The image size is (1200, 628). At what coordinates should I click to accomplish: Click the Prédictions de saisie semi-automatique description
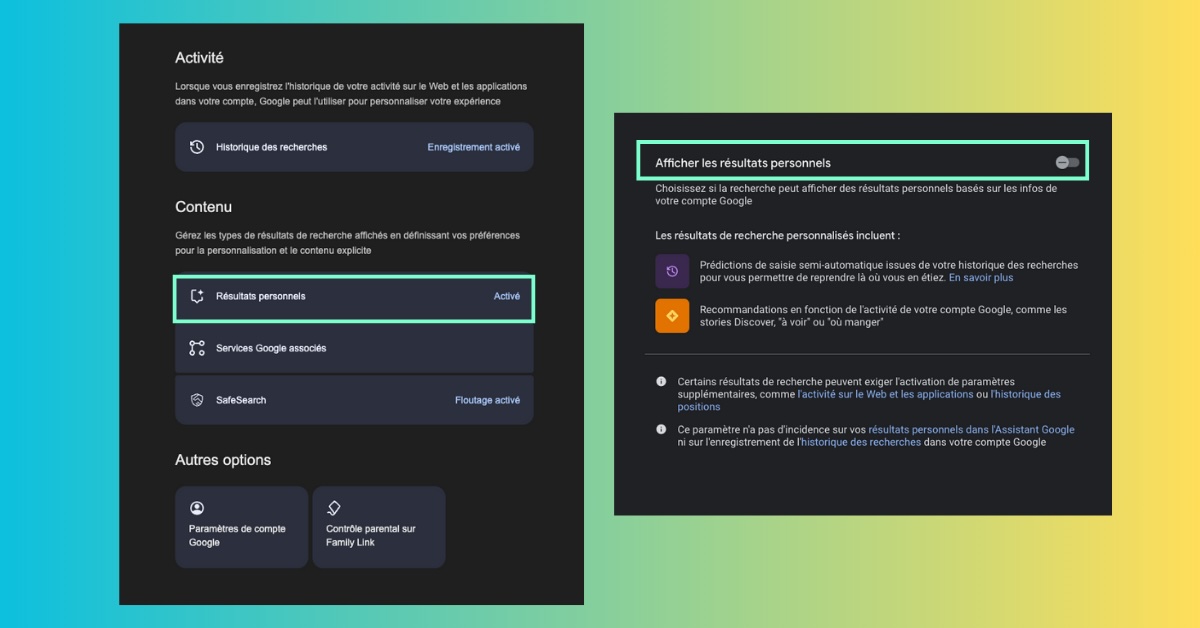[x=889, y=271]
